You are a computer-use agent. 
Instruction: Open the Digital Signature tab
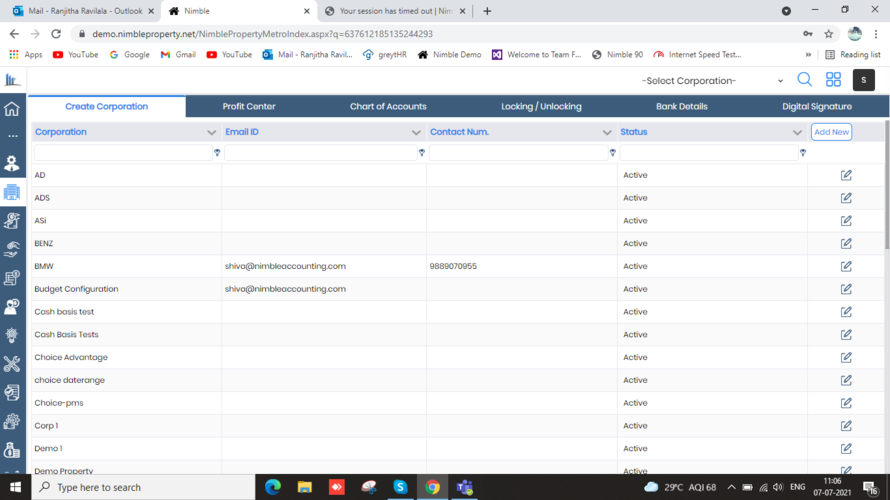click(x=817, y=106)
